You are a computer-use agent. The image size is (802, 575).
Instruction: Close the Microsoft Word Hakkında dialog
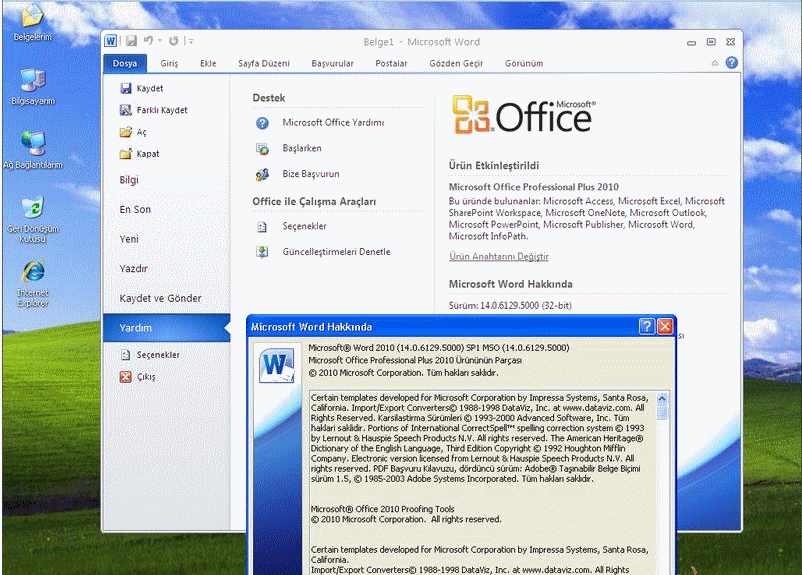coord(665,326)
